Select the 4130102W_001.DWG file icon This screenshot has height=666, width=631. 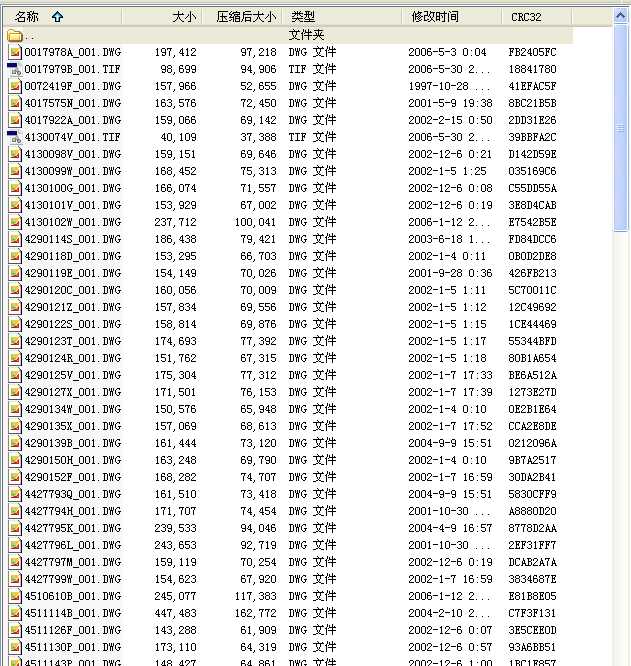(x=15, y=222)
